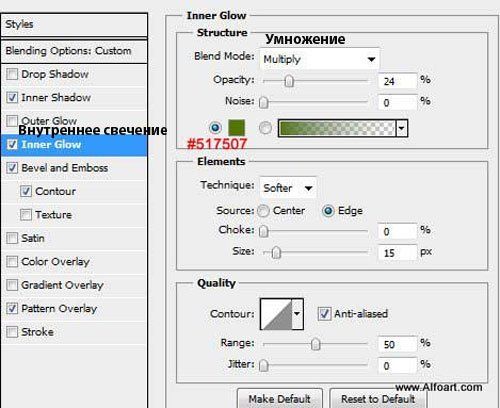500x408 pixels.
Task: Toggle the Contour sub-option checkbox
Action: click(26, 191)
